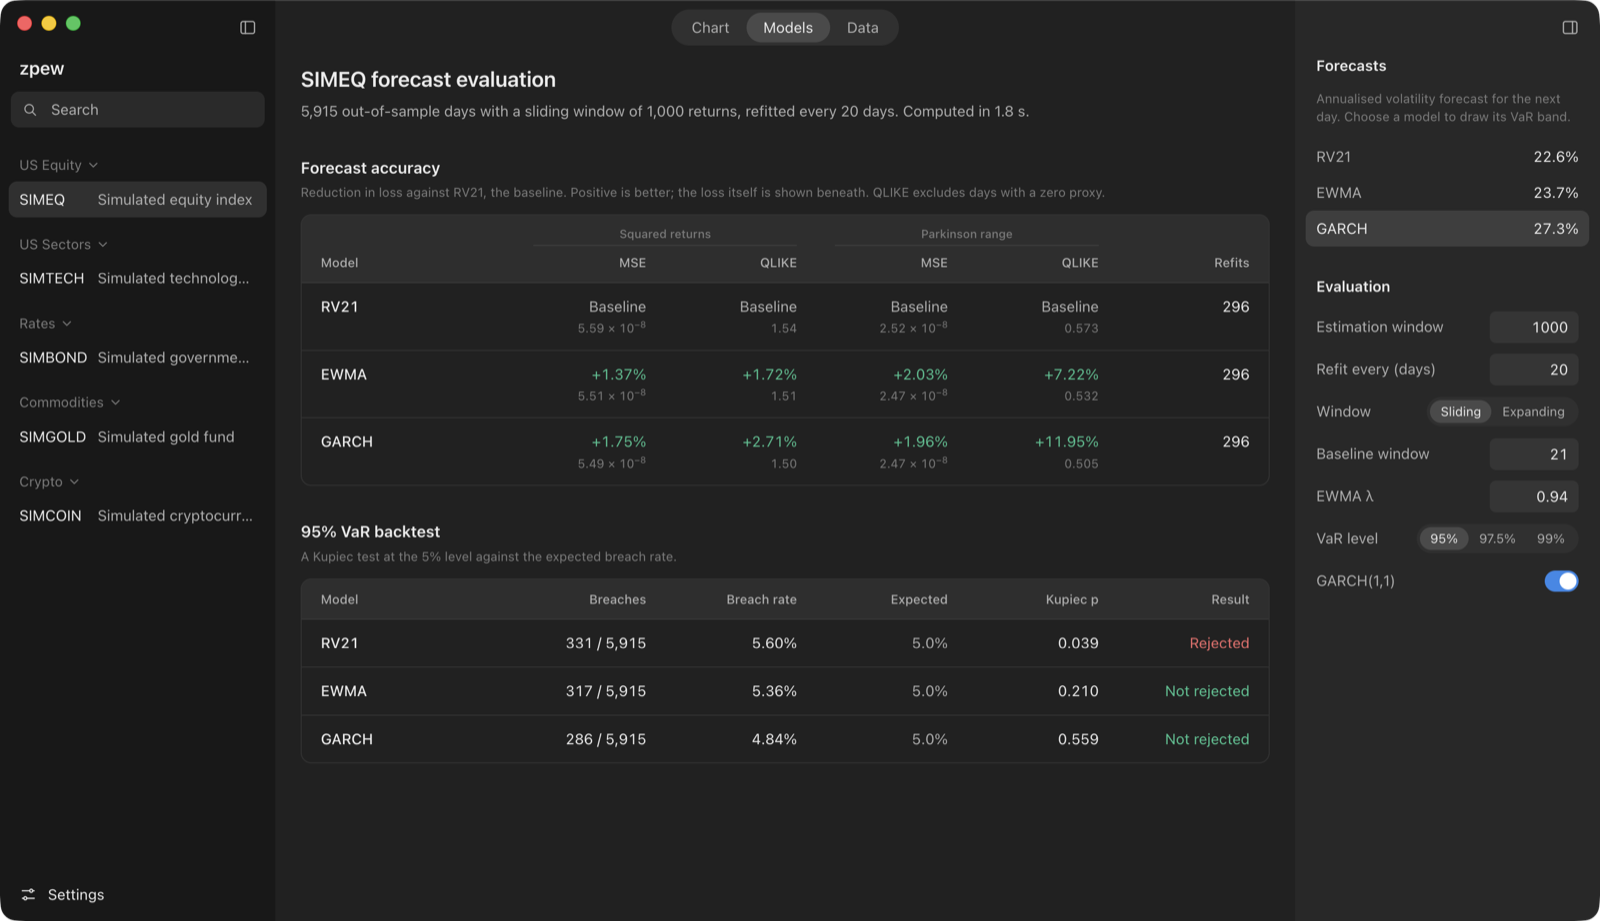1600x921 pixels.
Task: Set VaR level to 99%
Action: coord(1550,539)
